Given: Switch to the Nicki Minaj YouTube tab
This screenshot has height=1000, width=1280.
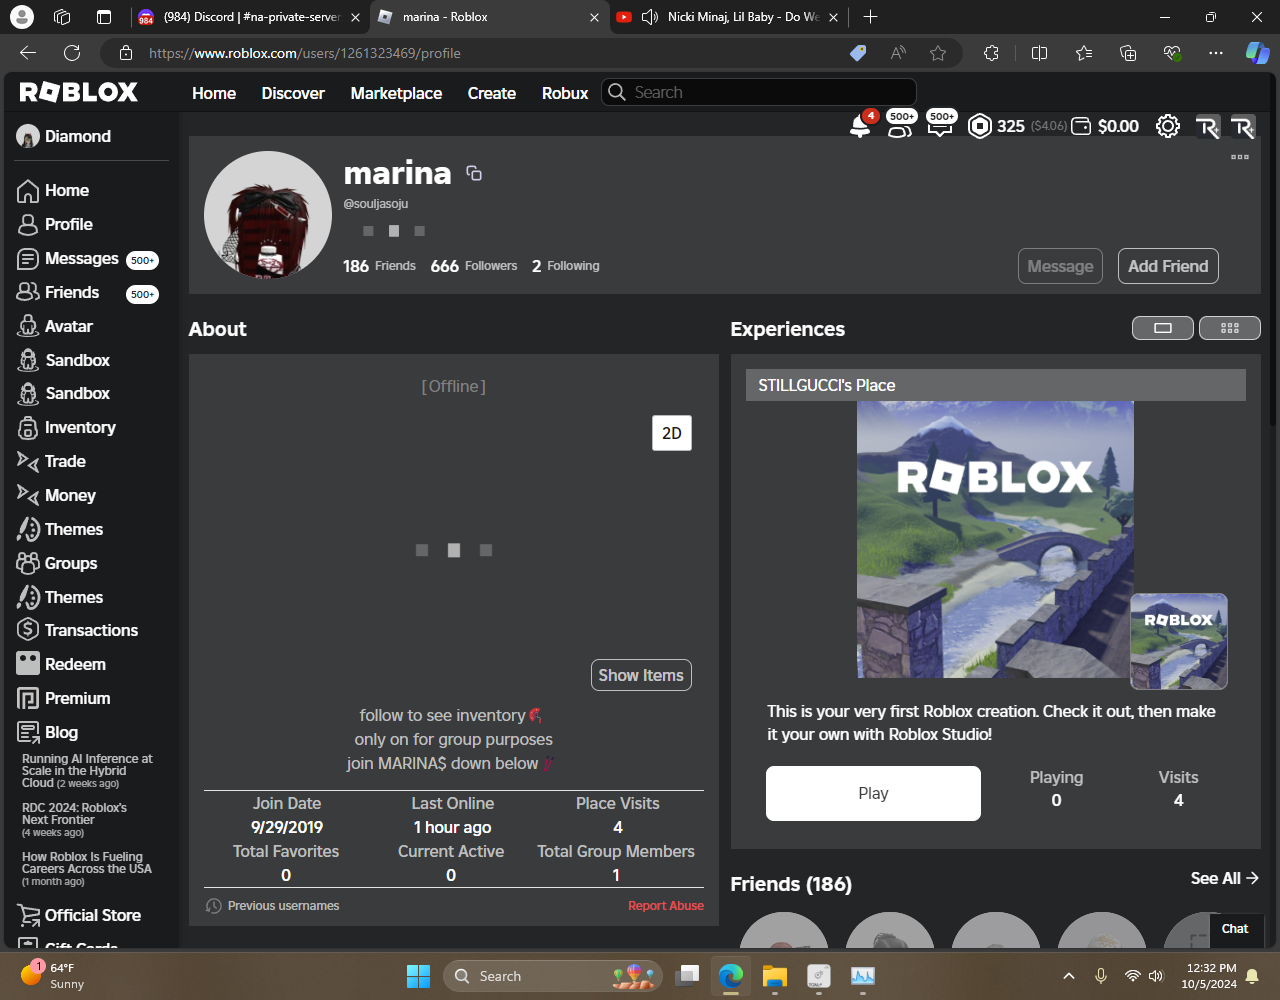Looking at the screenshot, I should (x=727, y=17).
